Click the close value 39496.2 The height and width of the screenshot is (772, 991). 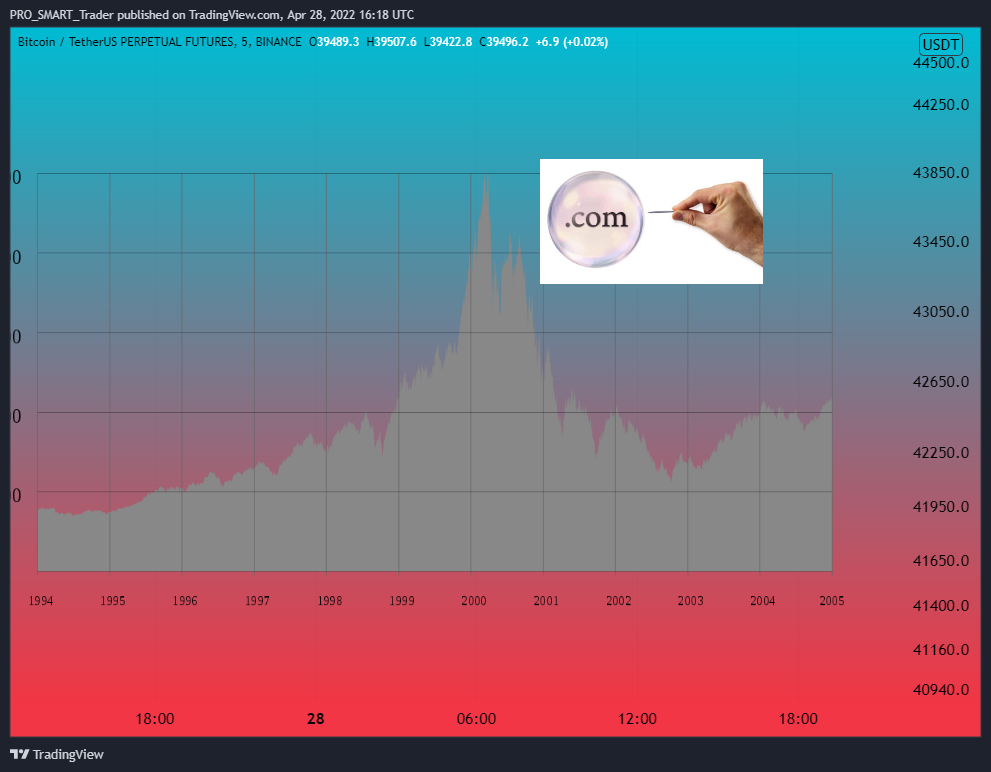click(x=507, y=42)
